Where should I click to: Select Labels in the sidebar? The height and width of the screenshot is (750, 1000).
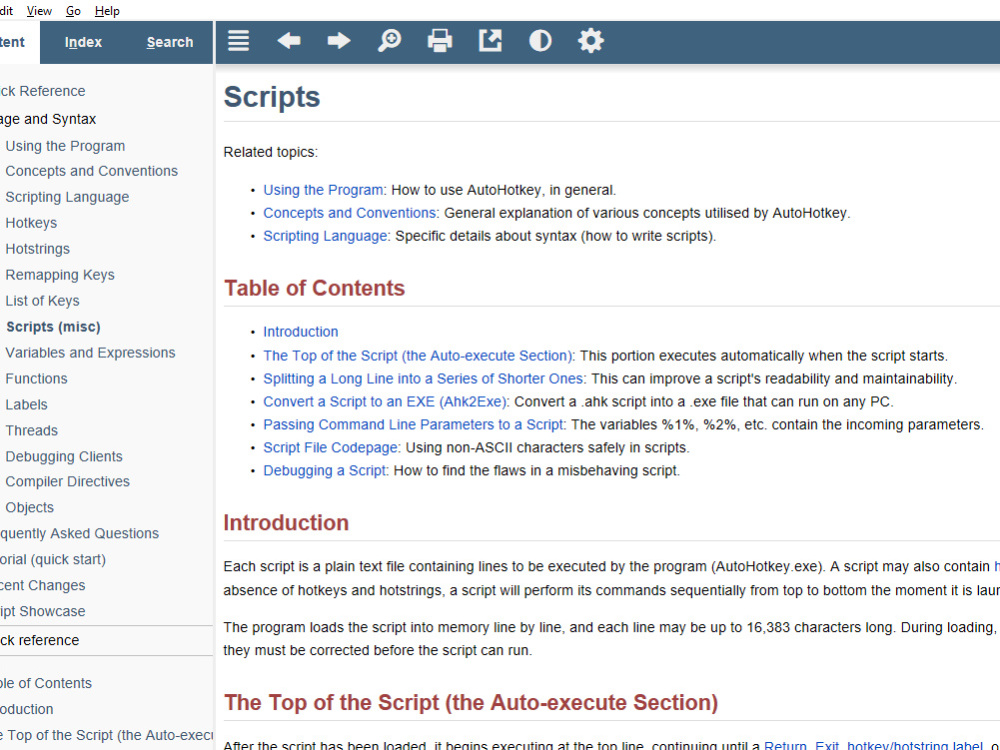(26, 405)
